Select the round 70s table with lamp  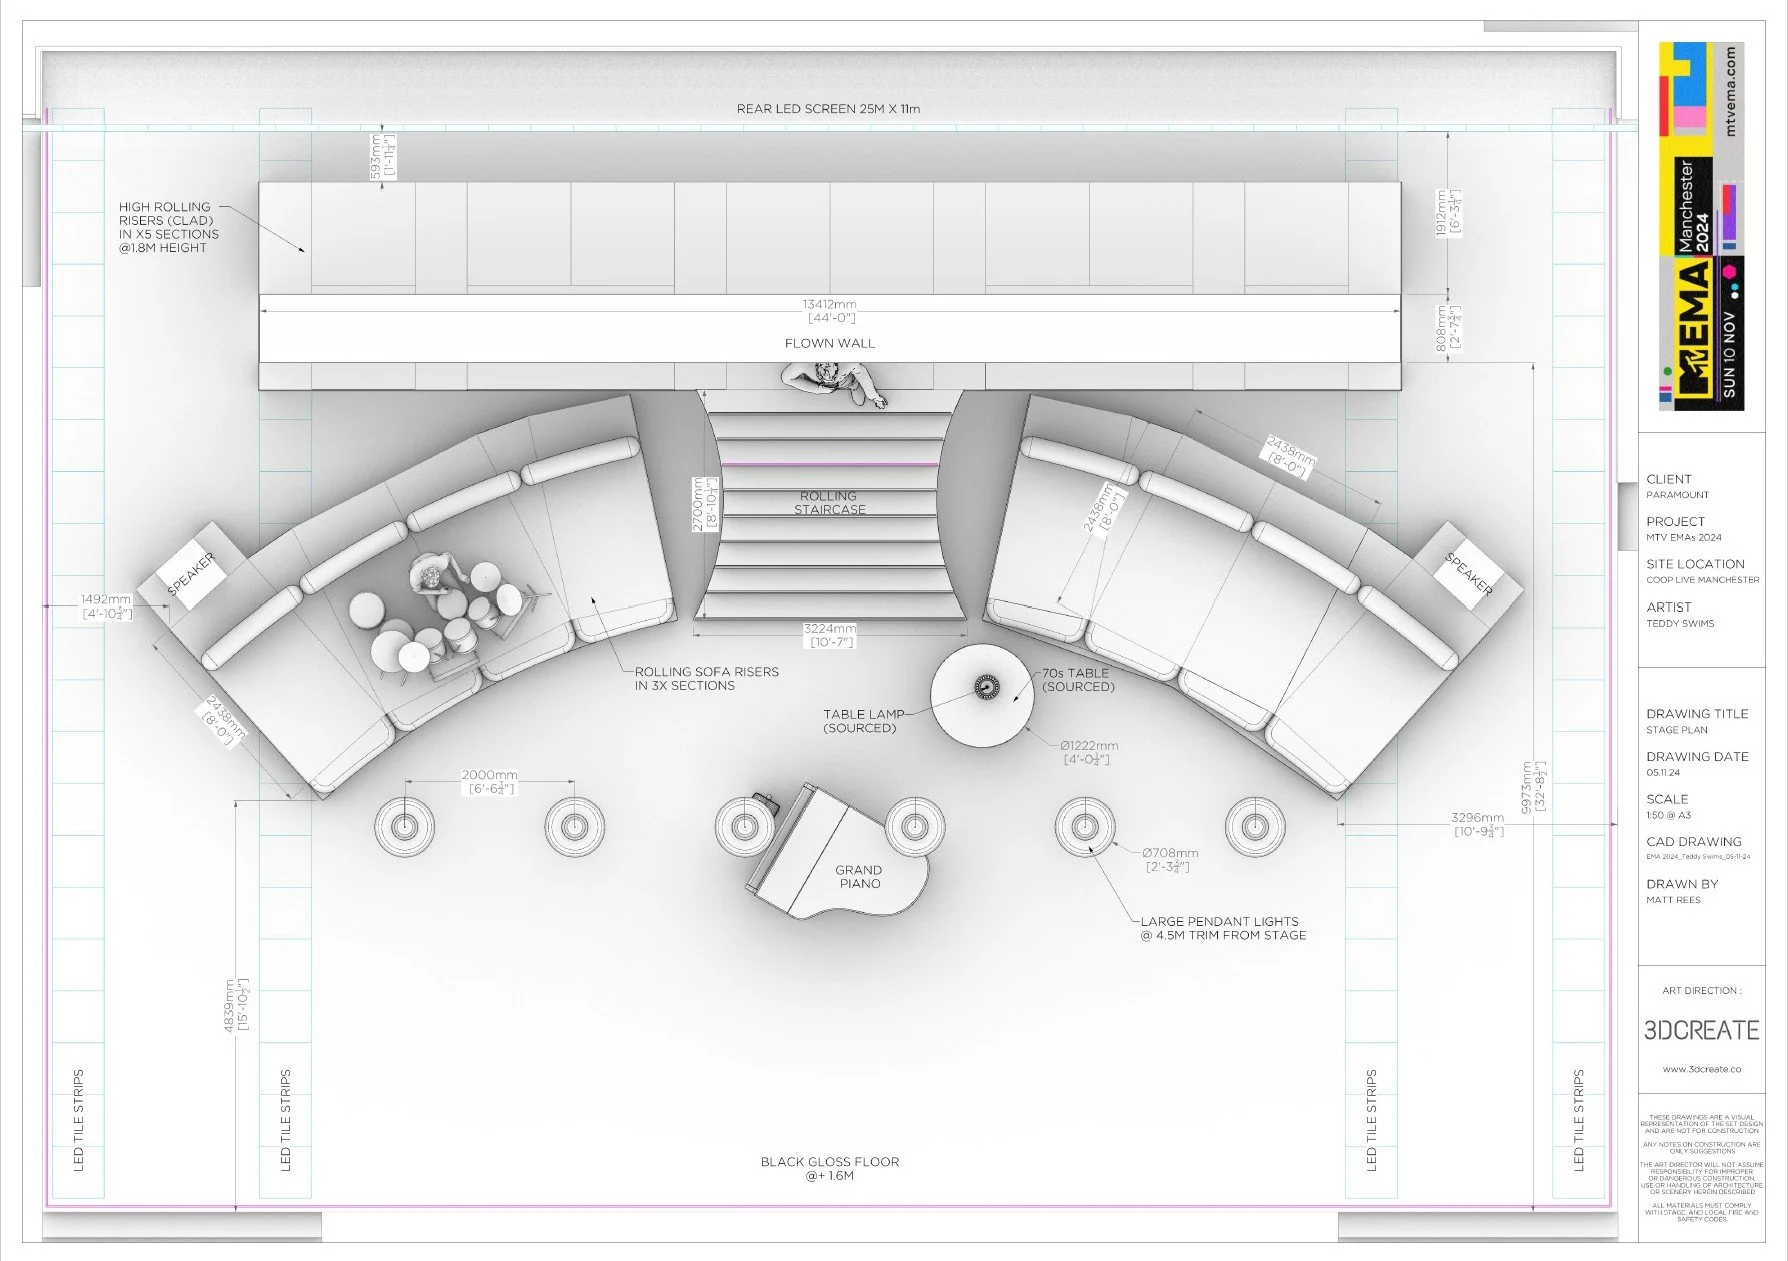[982, 694]
